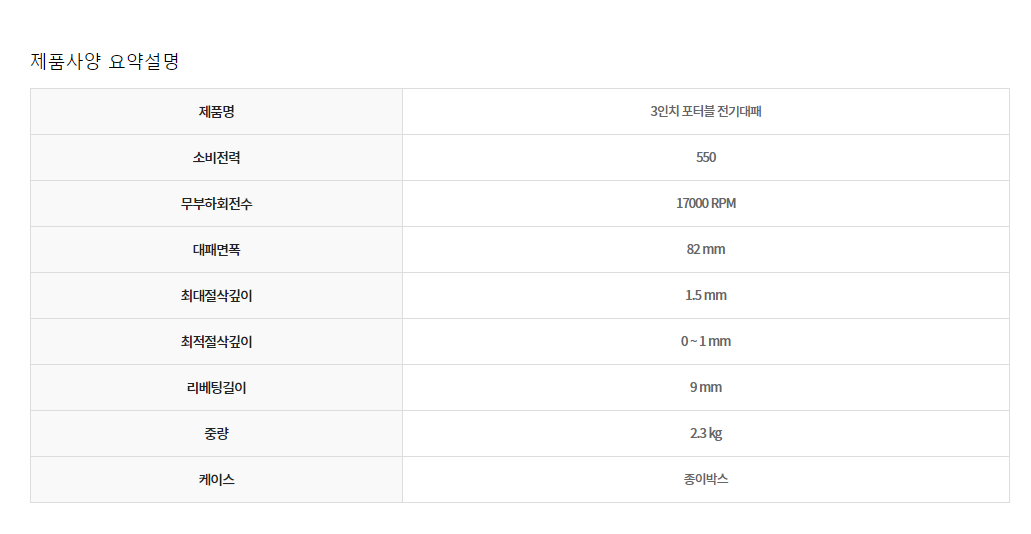
Task: Select the '무부하회전수' label cell
Action: 216,204
